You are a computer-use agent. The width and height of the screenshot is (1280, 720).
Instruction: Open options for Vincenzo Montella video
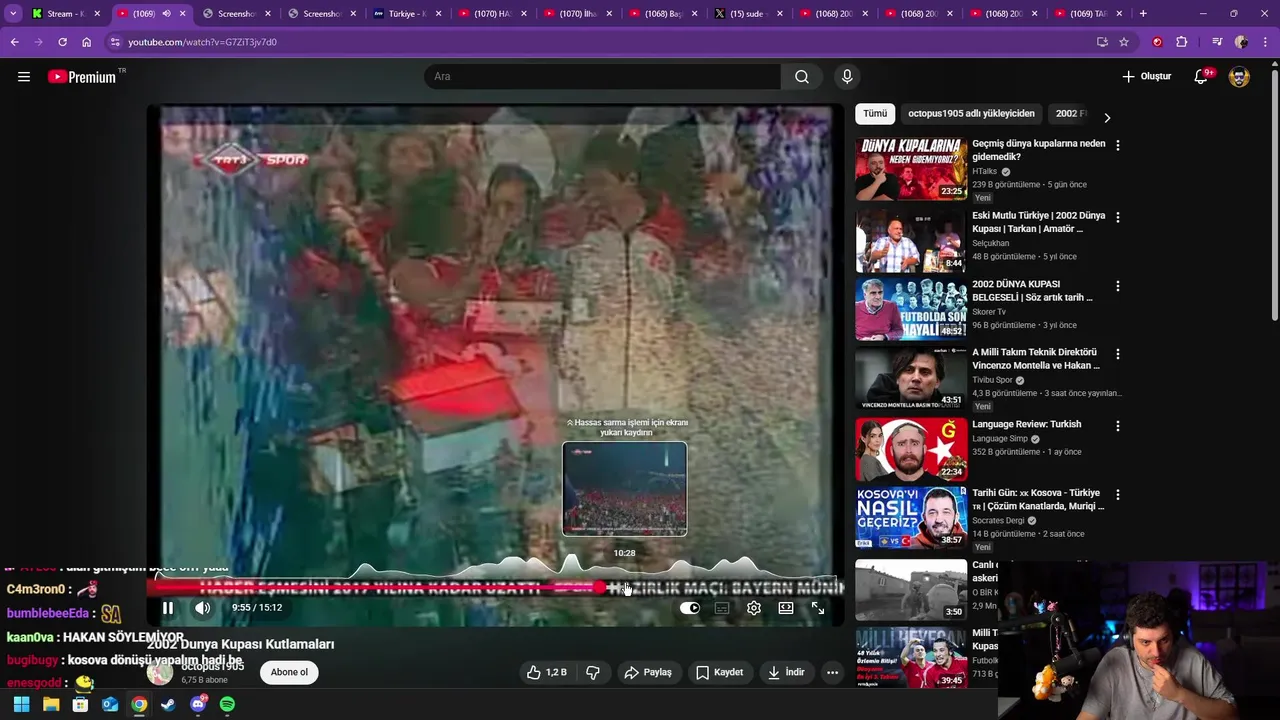coord(1118,354)
